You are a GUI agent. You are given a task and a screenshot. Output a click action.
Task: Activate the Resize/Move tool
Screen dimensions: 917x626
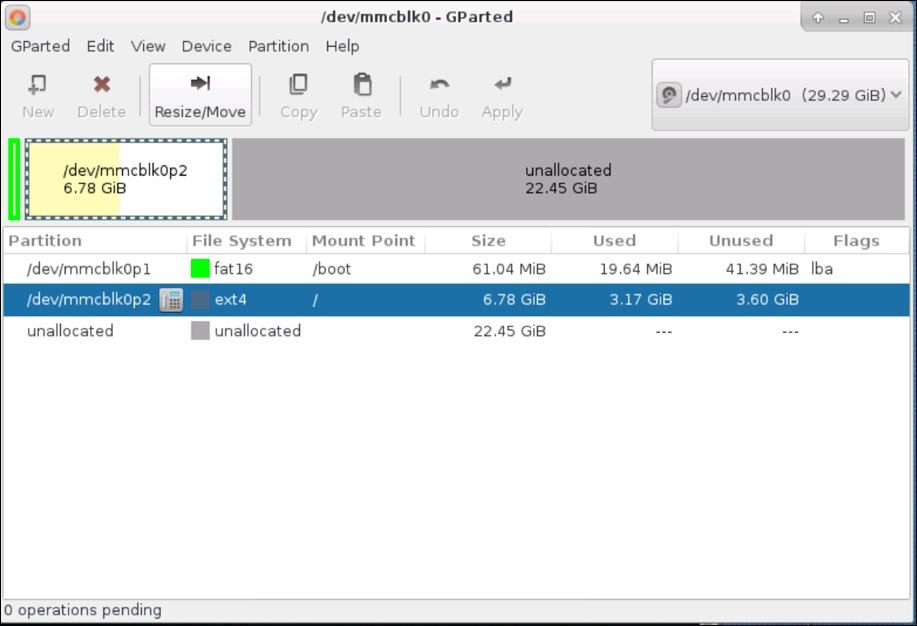coord(199,95)
